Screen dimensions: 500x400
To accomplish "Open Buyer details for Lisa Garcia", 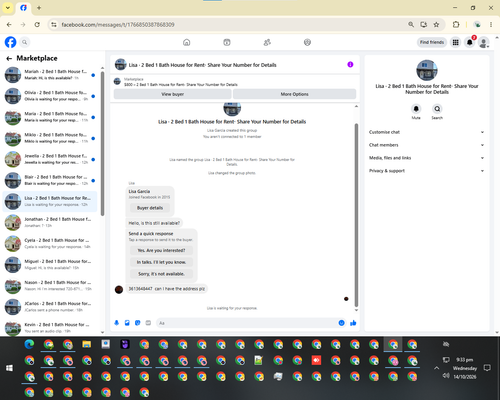I will pos(150,208).
